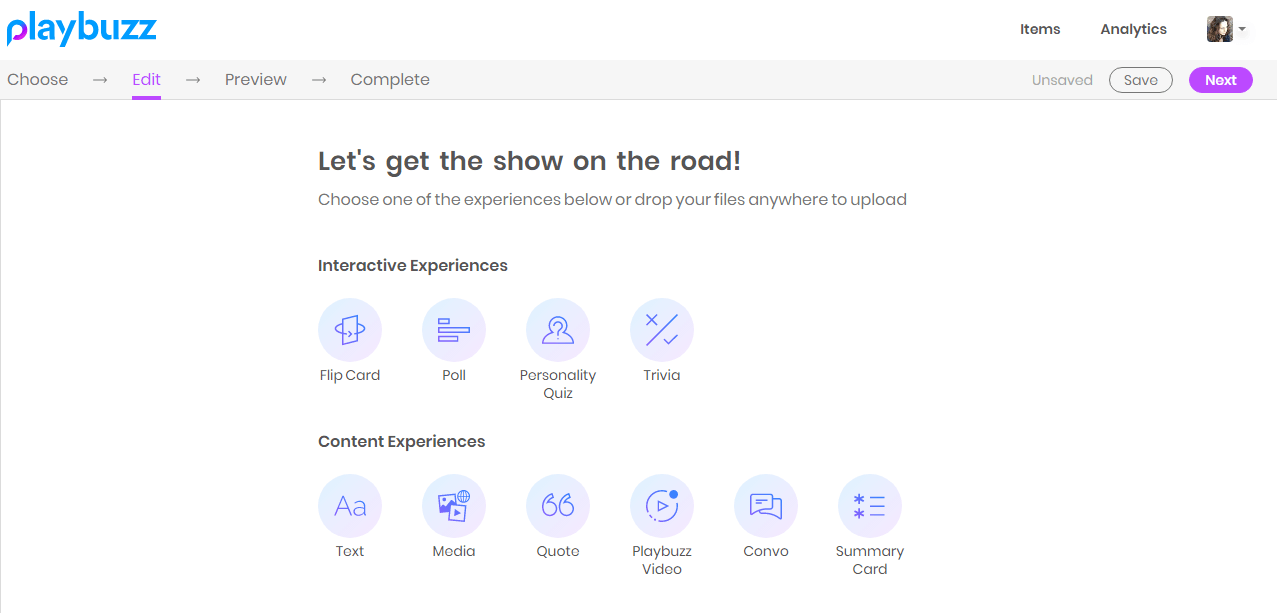Click the Flip Card label text
The width and height of the screenshot is (1277, 613).
point(350,376)
